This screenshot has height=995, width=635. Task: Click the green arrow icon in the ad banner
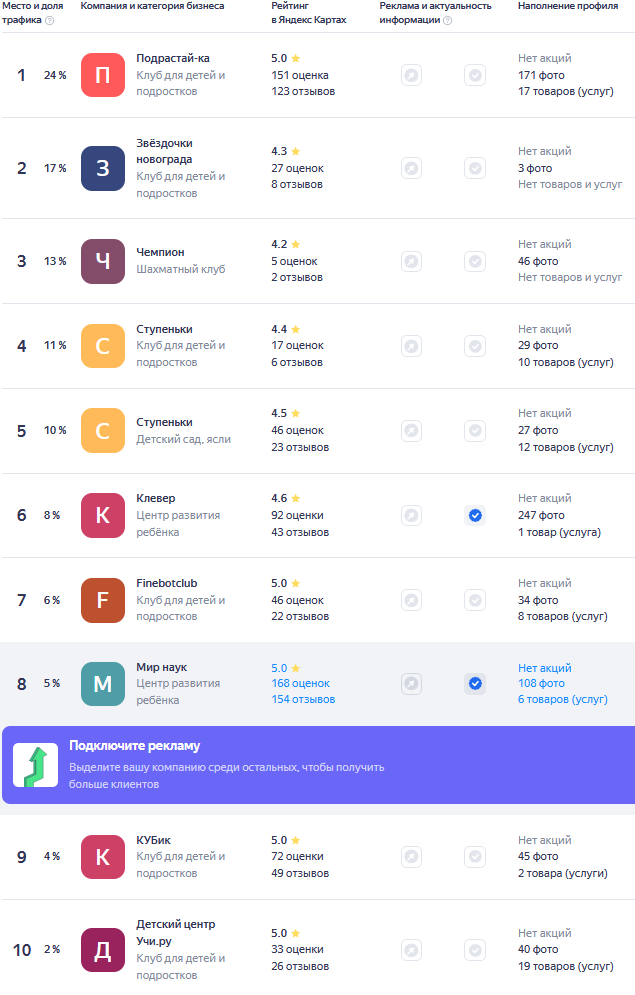(x=35, y=765)
